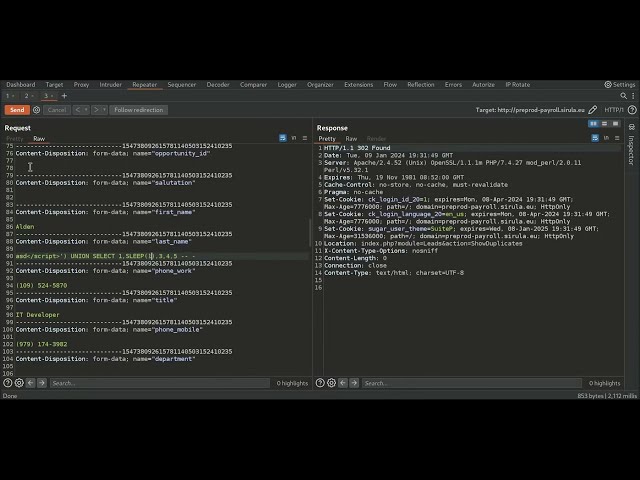Go to previous request in history
This screenshot has width=640, height=480.
point(78,110)
